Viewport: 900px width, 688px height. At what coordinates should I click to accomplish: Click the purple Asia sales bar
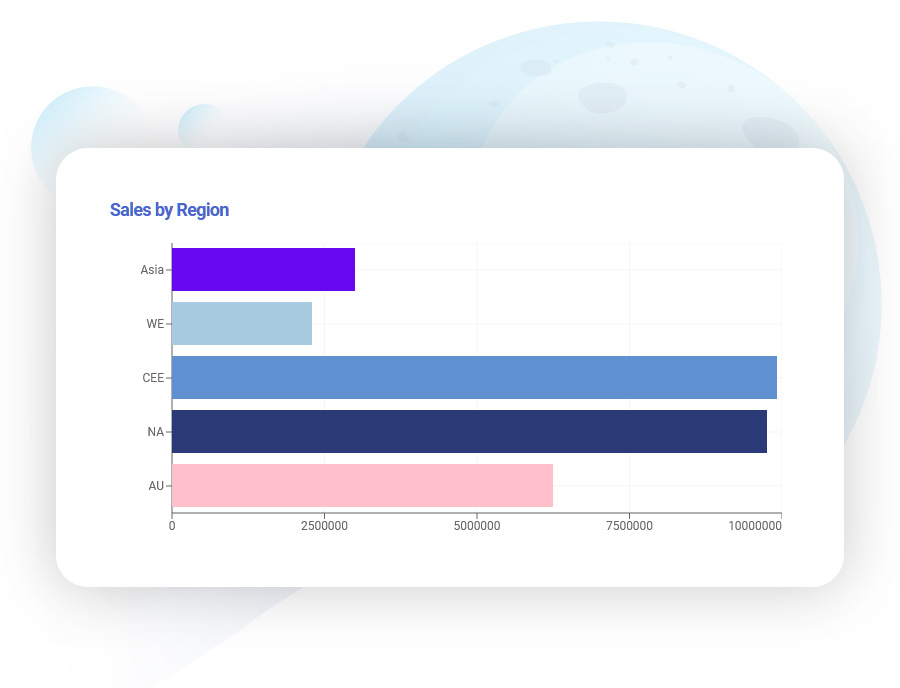[x=263, y=270]
